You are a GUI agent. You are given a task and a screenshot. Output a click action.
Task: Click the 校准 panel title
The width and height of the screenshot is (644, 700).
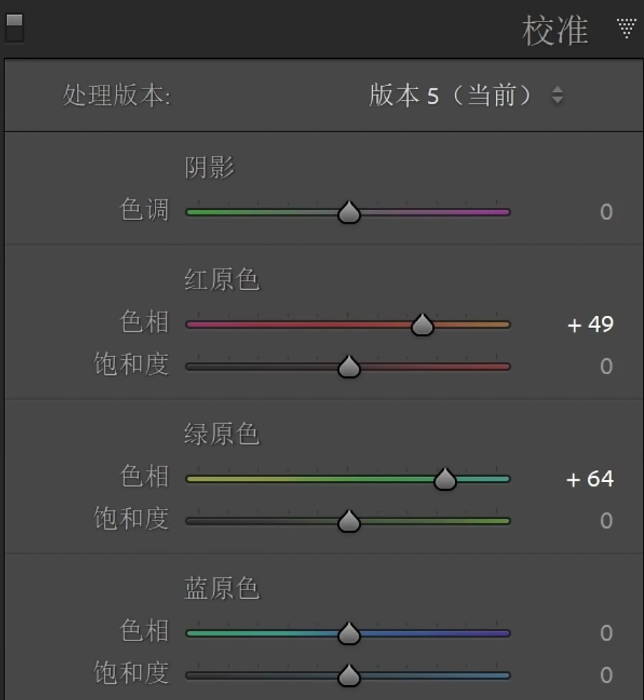[x=555, y=30]
